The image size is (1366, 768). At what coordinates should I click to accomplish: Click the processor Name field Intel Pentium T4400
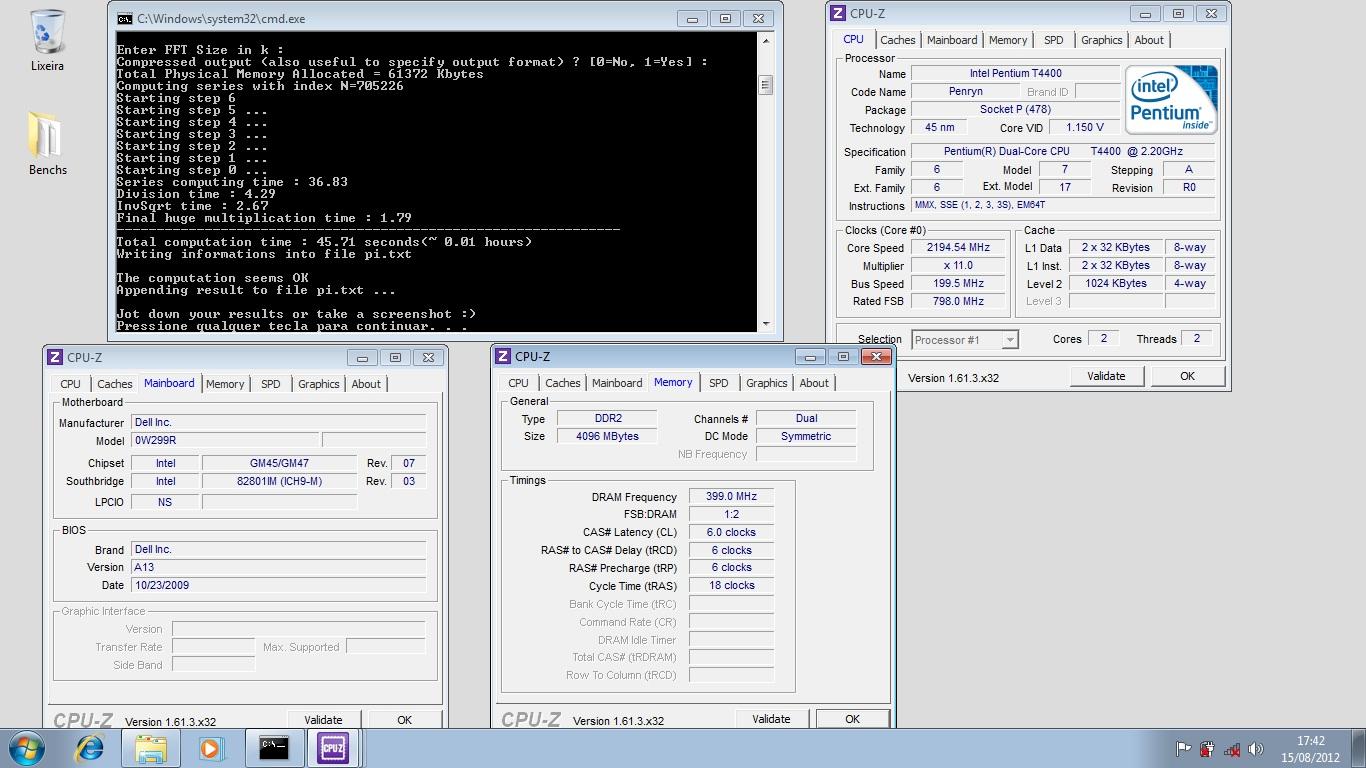pyautogui.click(x=1015, y=74)
